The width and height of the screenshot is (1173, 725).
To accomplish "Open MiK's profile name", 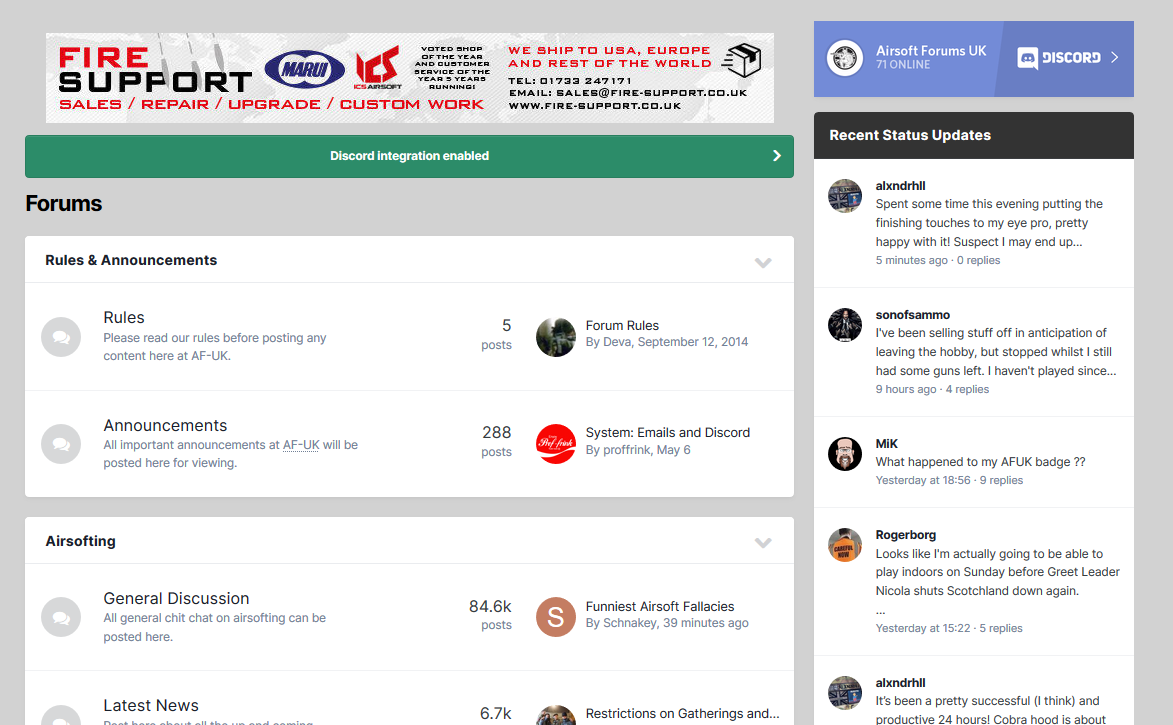I will [x=886, y=444].
